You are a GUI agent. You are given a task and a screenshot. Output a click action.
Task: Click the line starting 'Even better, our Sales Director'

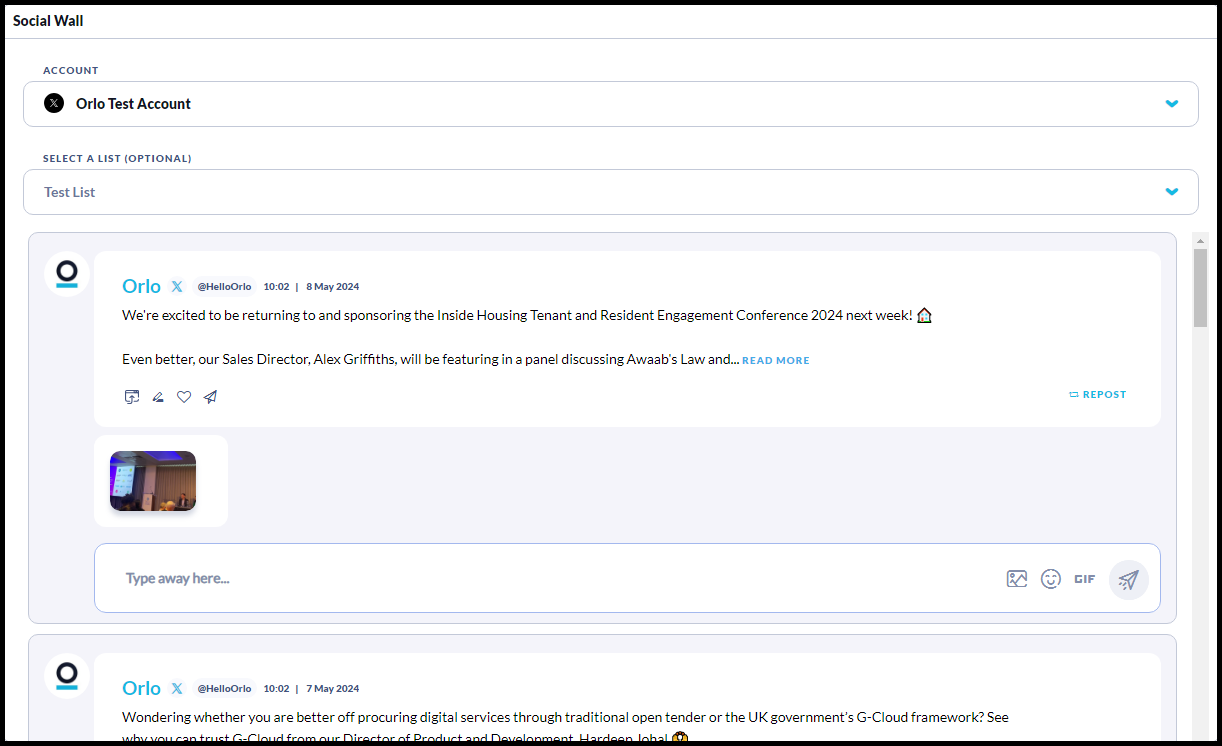pyautogui.click(x=430, y=360)
